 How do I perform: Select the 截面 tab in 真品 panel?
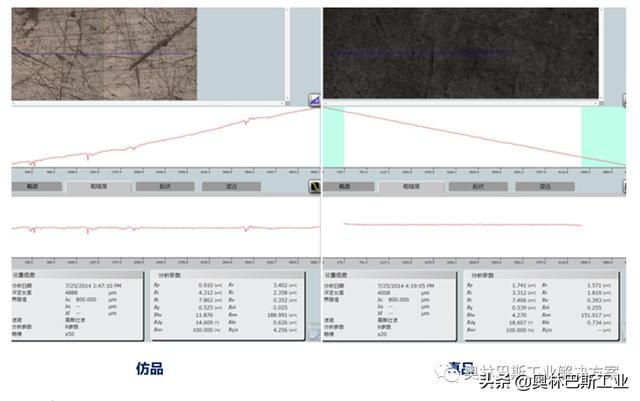pyautogui.click(x=349, y=187)
